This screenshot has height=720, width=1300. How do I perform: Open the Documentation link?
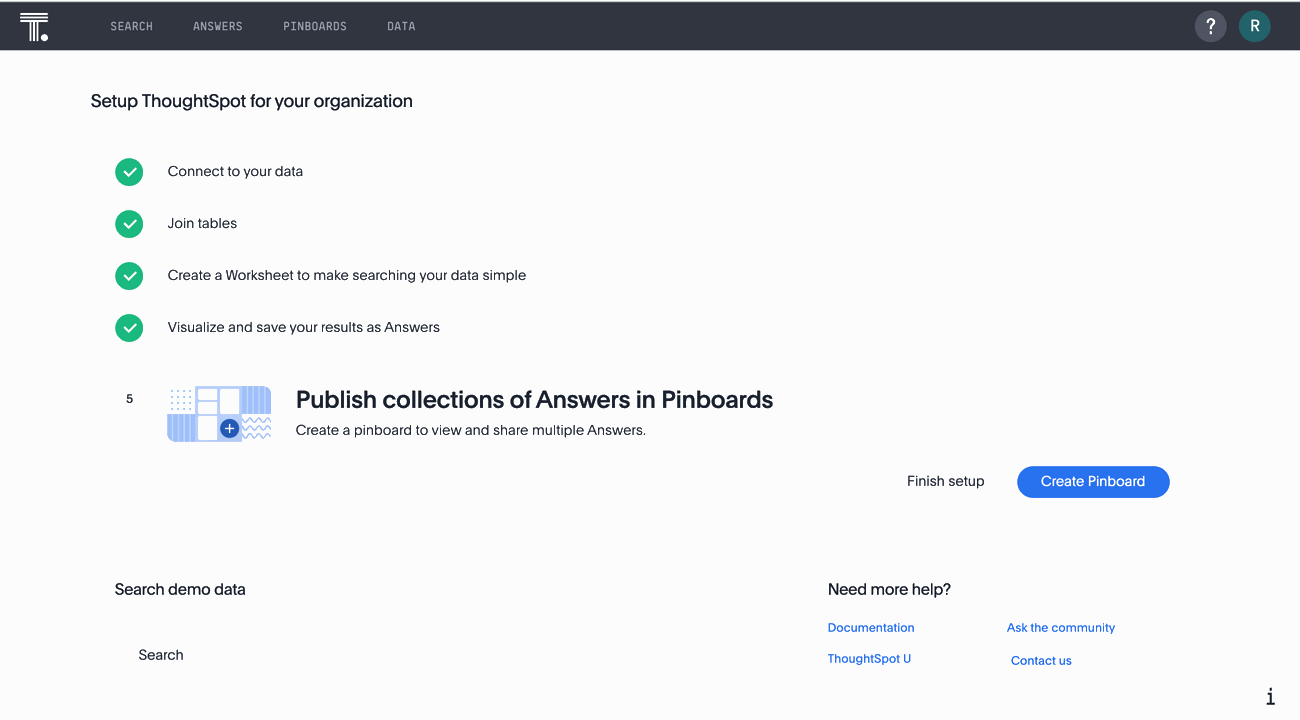point(870,628)
